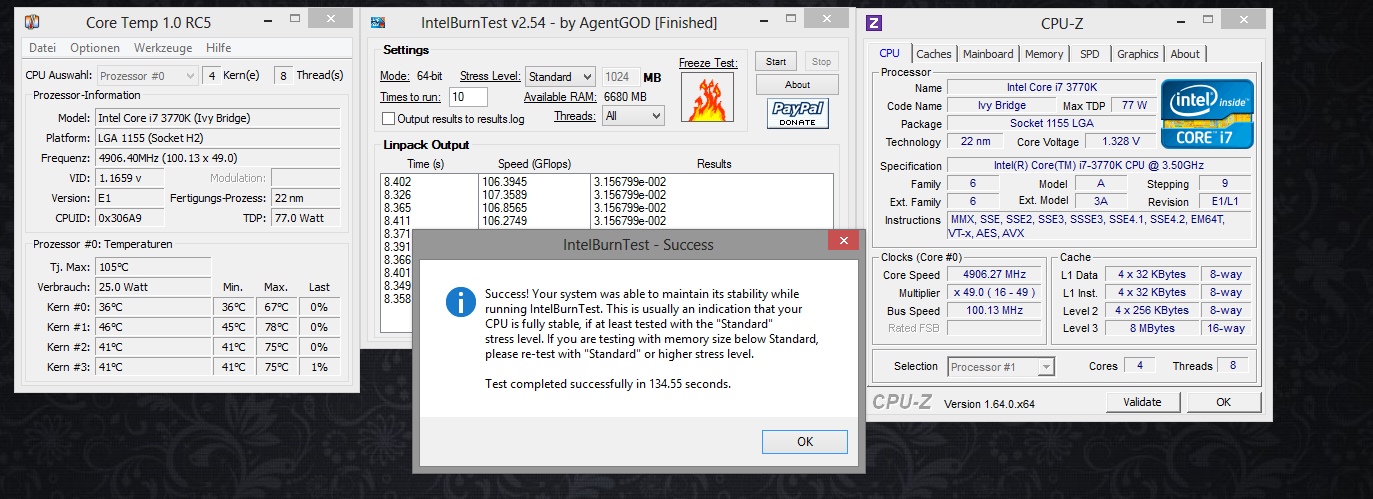Image resolution: width=1373 pixels, height=499 pixels.
Task: Switch to the SPD tab in CPU-Z
Action: click(1090, 54)
